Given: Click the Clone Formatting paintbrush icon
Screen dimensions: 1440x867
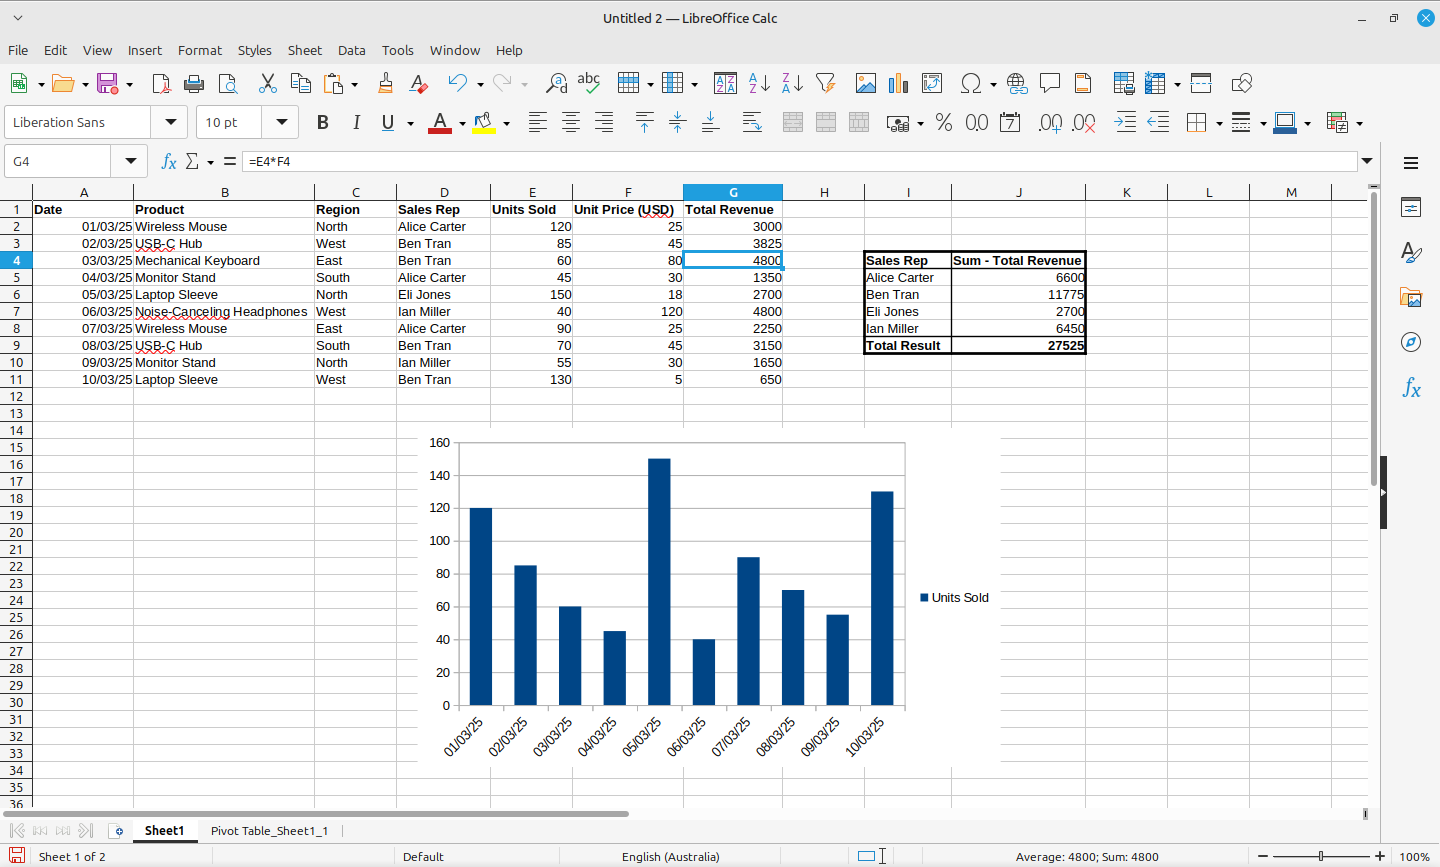Looking at the screenshot, I should (x=386, y=83).
